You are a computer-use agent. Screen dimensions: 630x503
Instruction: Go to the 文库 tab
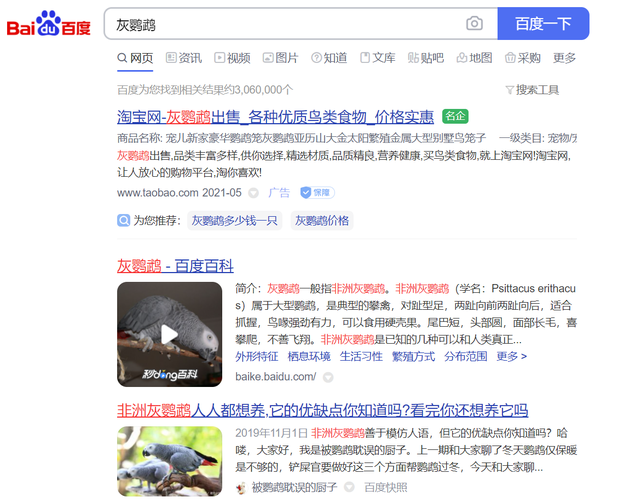point(378,58)
